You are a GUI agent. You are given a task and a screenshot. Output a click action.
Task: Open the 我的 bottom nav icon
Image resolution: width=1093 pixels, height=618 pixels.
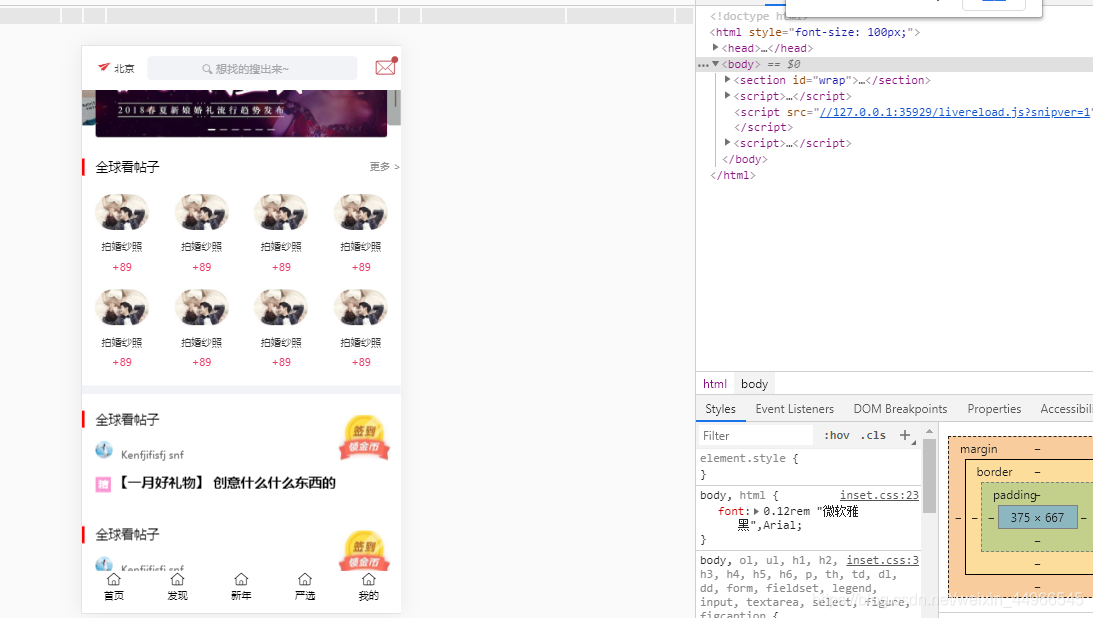(x=369, y=580)
